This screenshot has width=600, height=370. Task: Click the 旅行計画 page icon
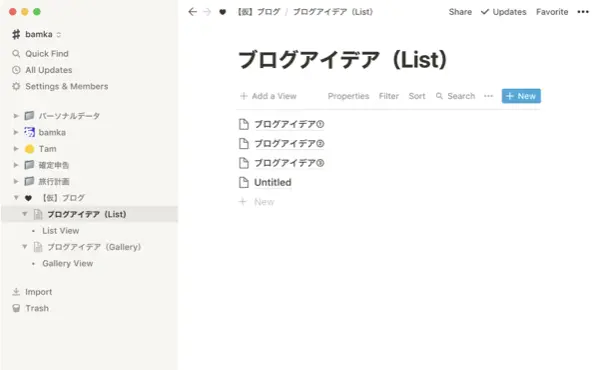click(29, 181)
